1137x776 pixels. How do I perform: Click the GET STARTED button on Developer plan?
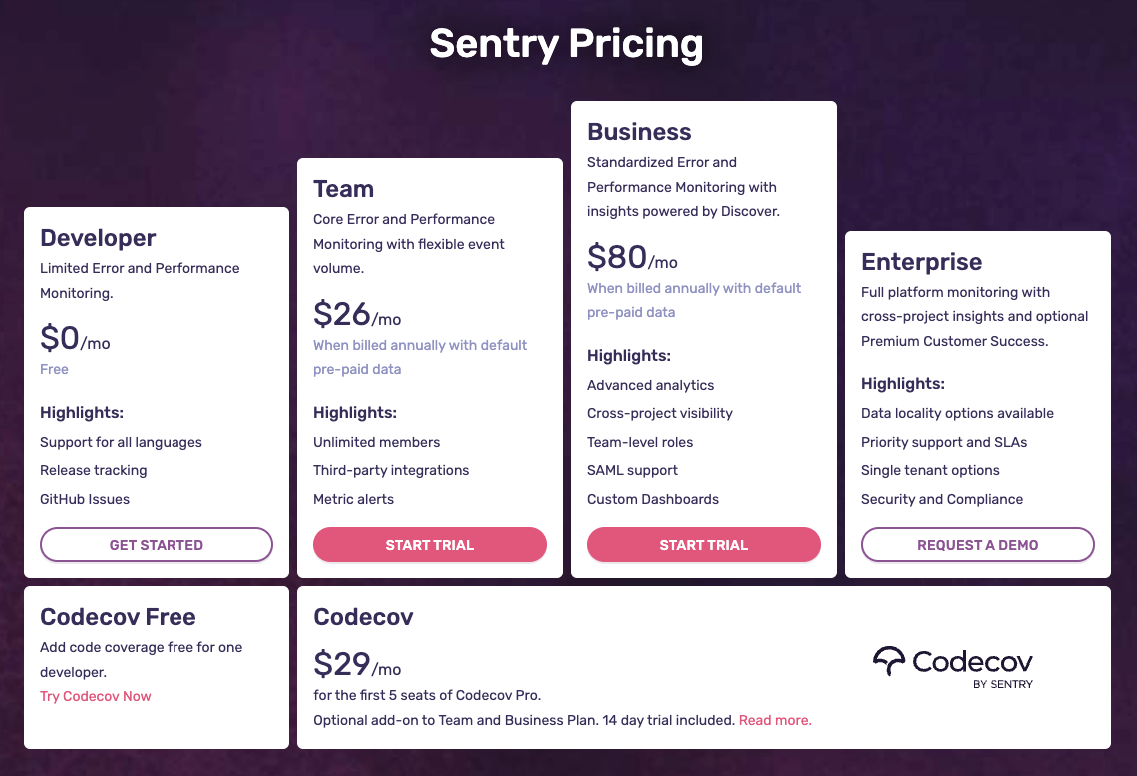[156, 544]
